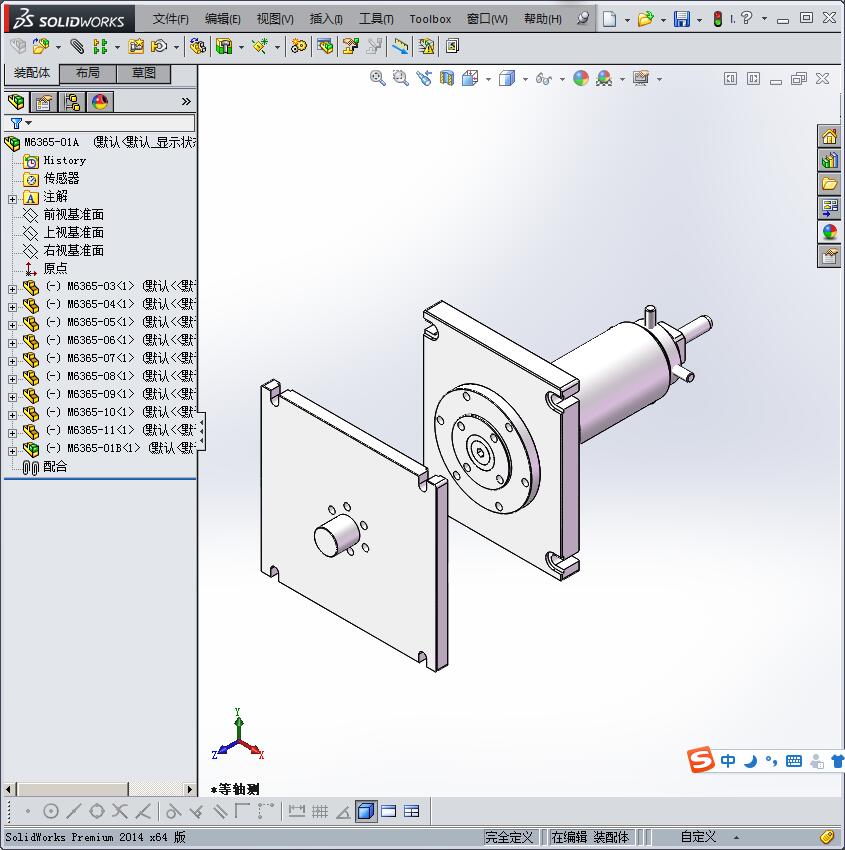This screenshot has height=850, width=845.
Task: Click Zoom to Area icon
Action: [x=401, y=79]
